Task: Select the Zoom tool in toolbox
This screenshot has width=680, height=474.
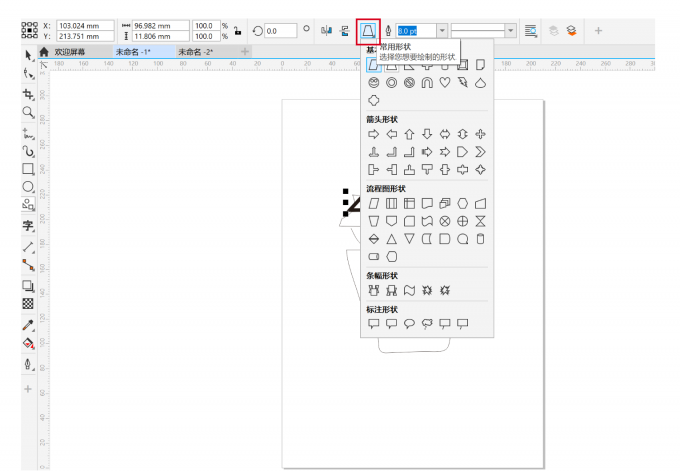Action: [29, 112]
